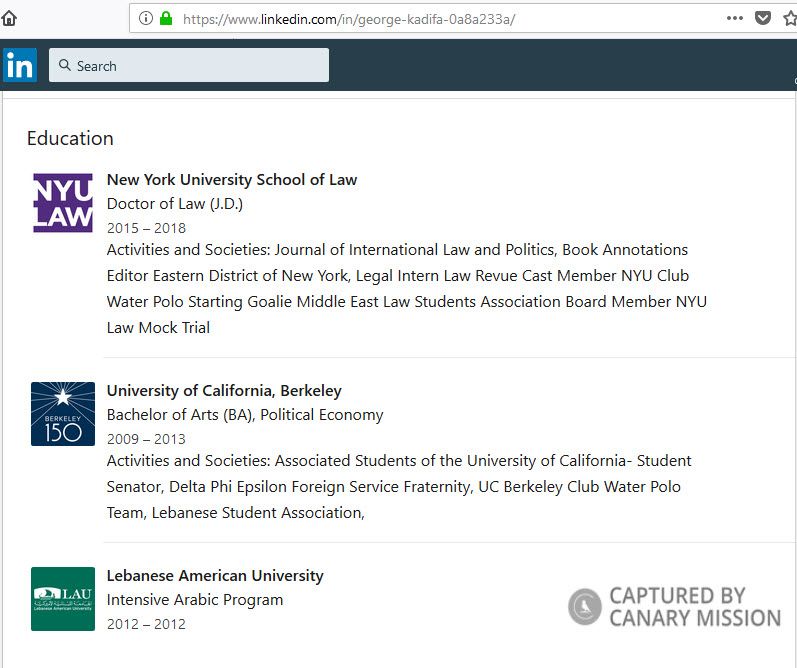This screenshot has width=797, height=668.
Task: Click the Intensive Arabic Program text
Action: click(195, 600)
